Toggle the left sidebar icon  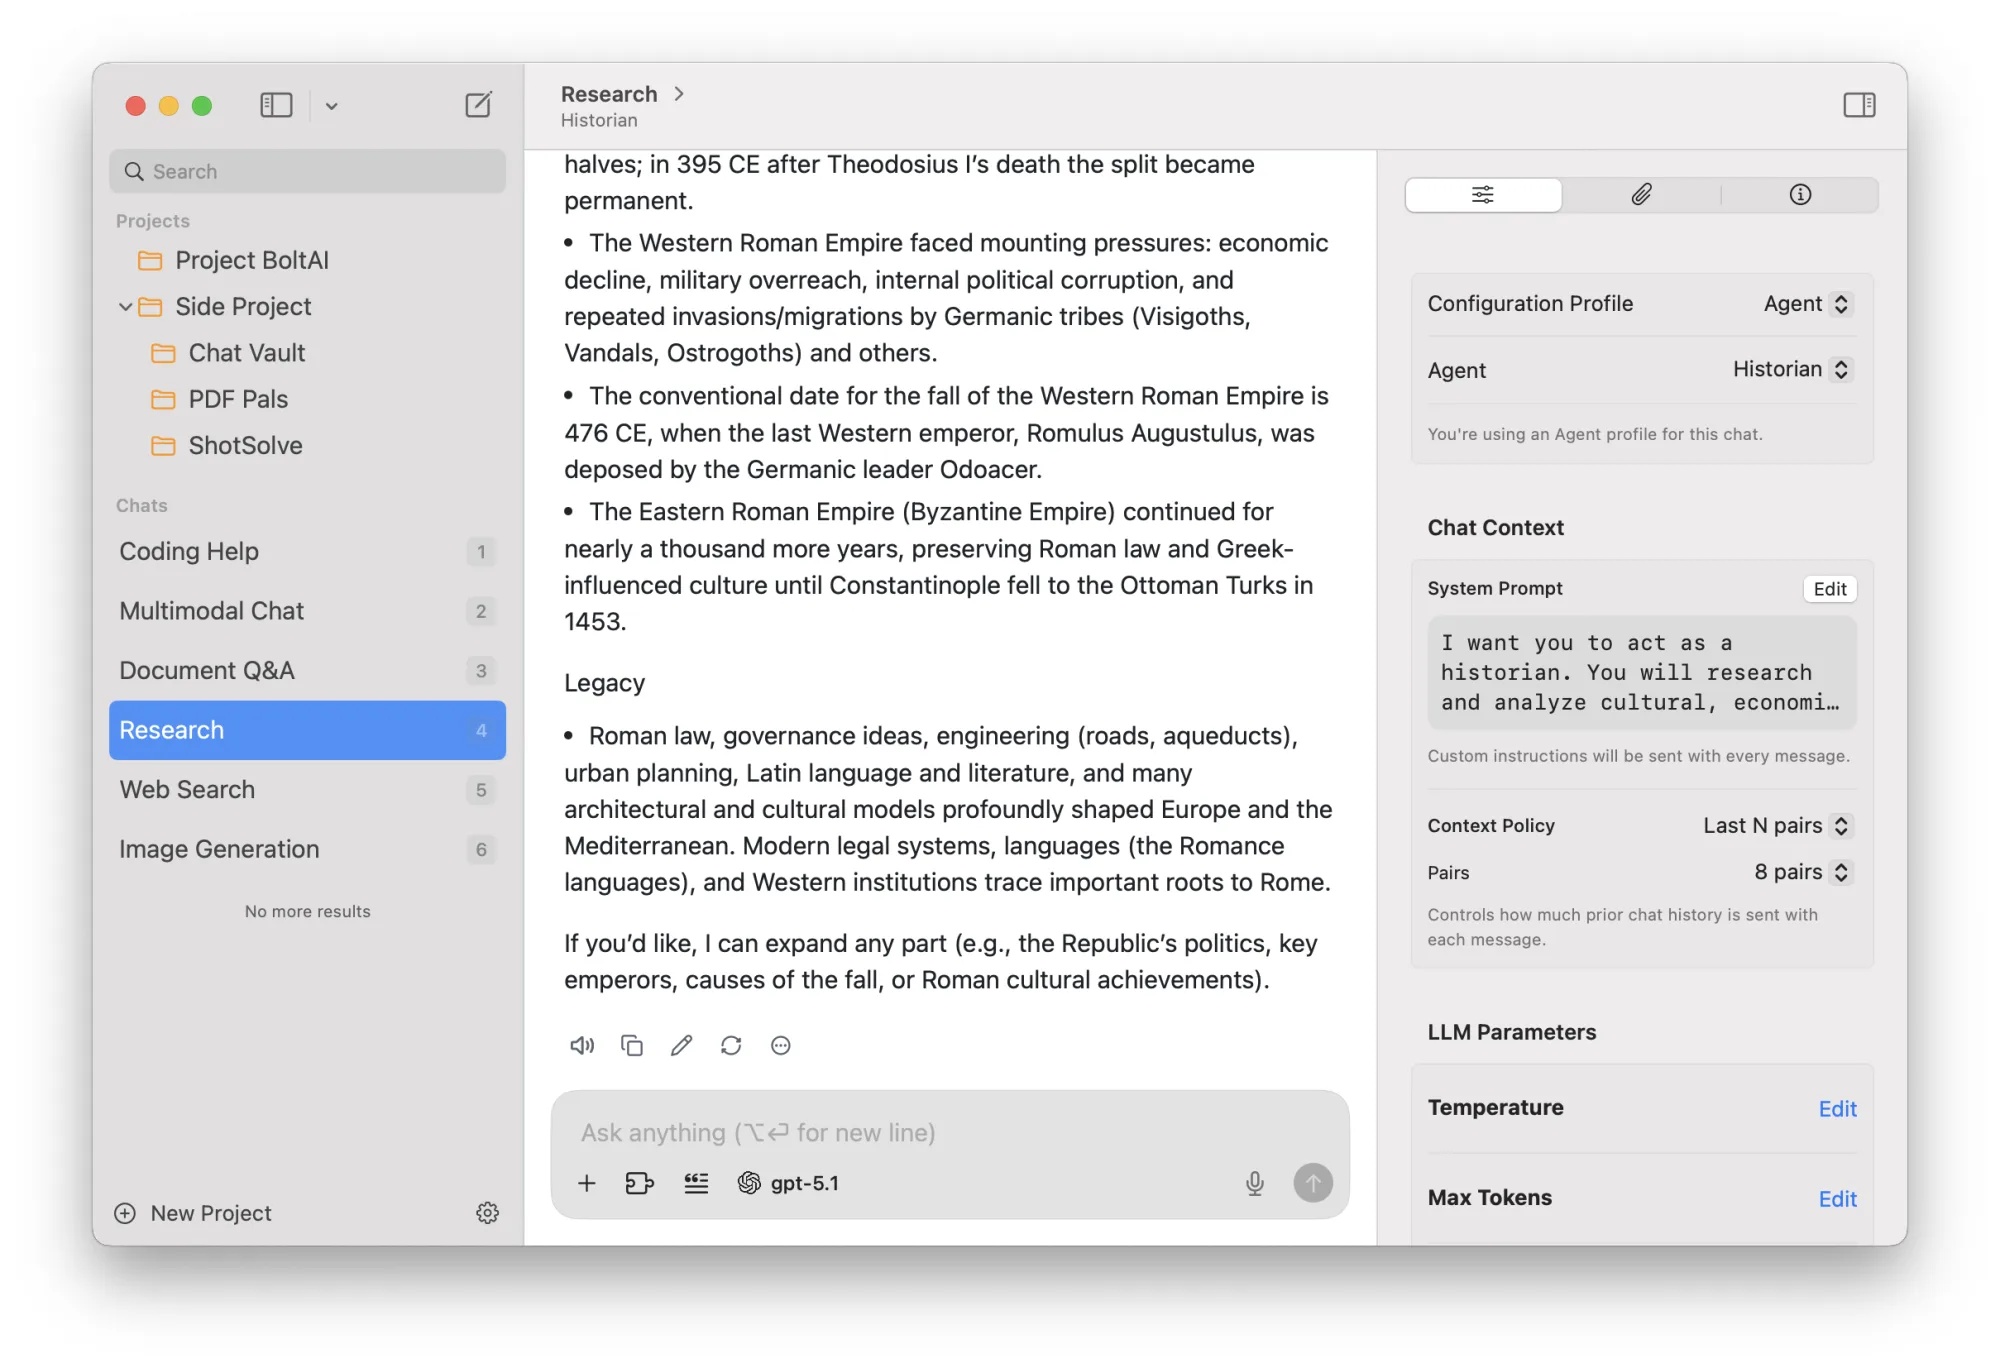276,105
